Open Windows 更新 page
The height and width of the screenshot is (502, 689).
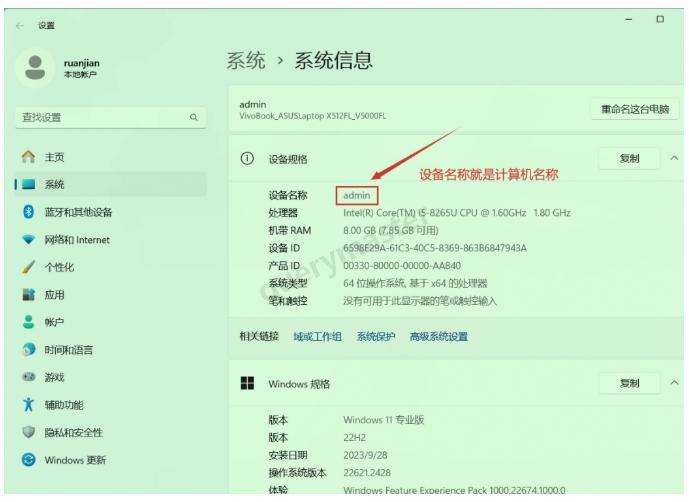tap(111, 460)
